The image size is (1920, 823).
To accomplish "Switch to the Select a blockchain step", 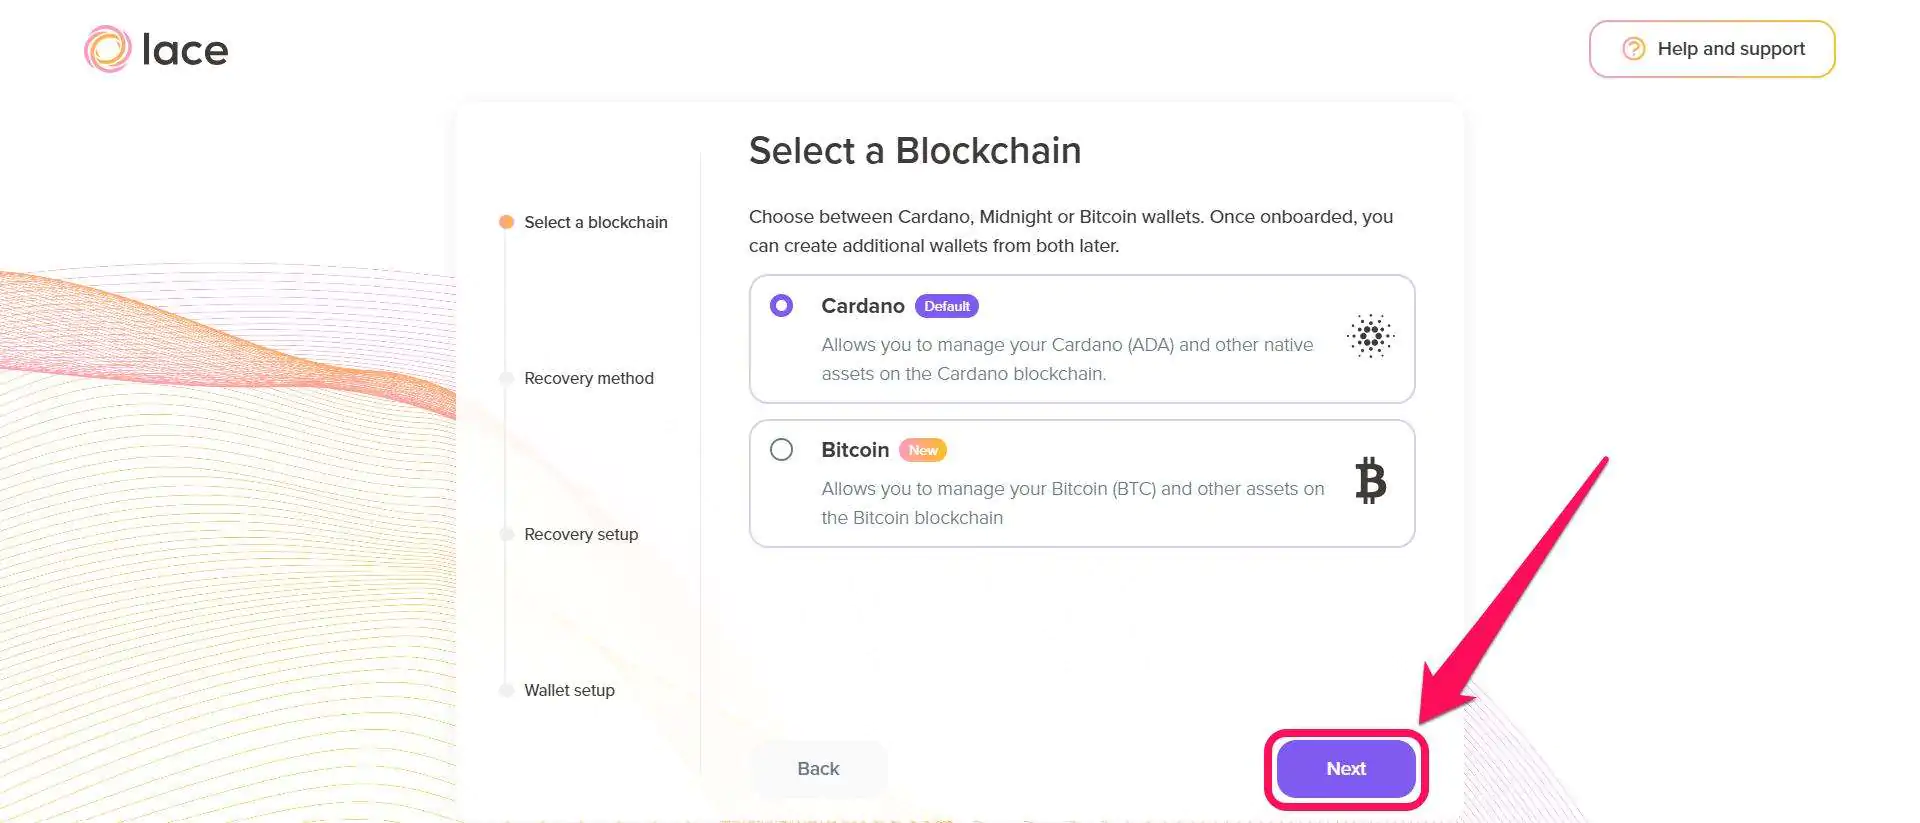I will pyautogui.click(x=595, y=222).
